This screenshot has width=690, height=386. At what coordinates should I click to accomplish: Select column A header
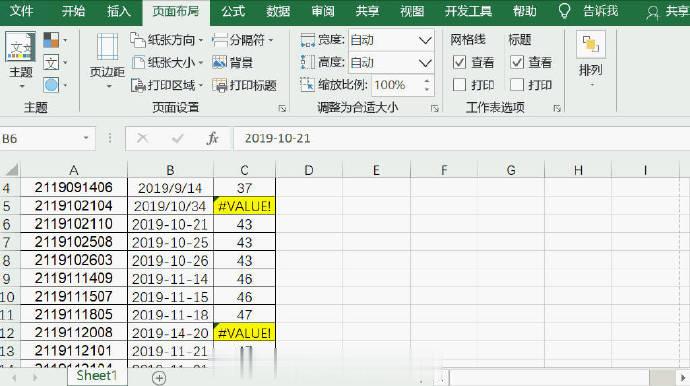[x=73, y=170]
